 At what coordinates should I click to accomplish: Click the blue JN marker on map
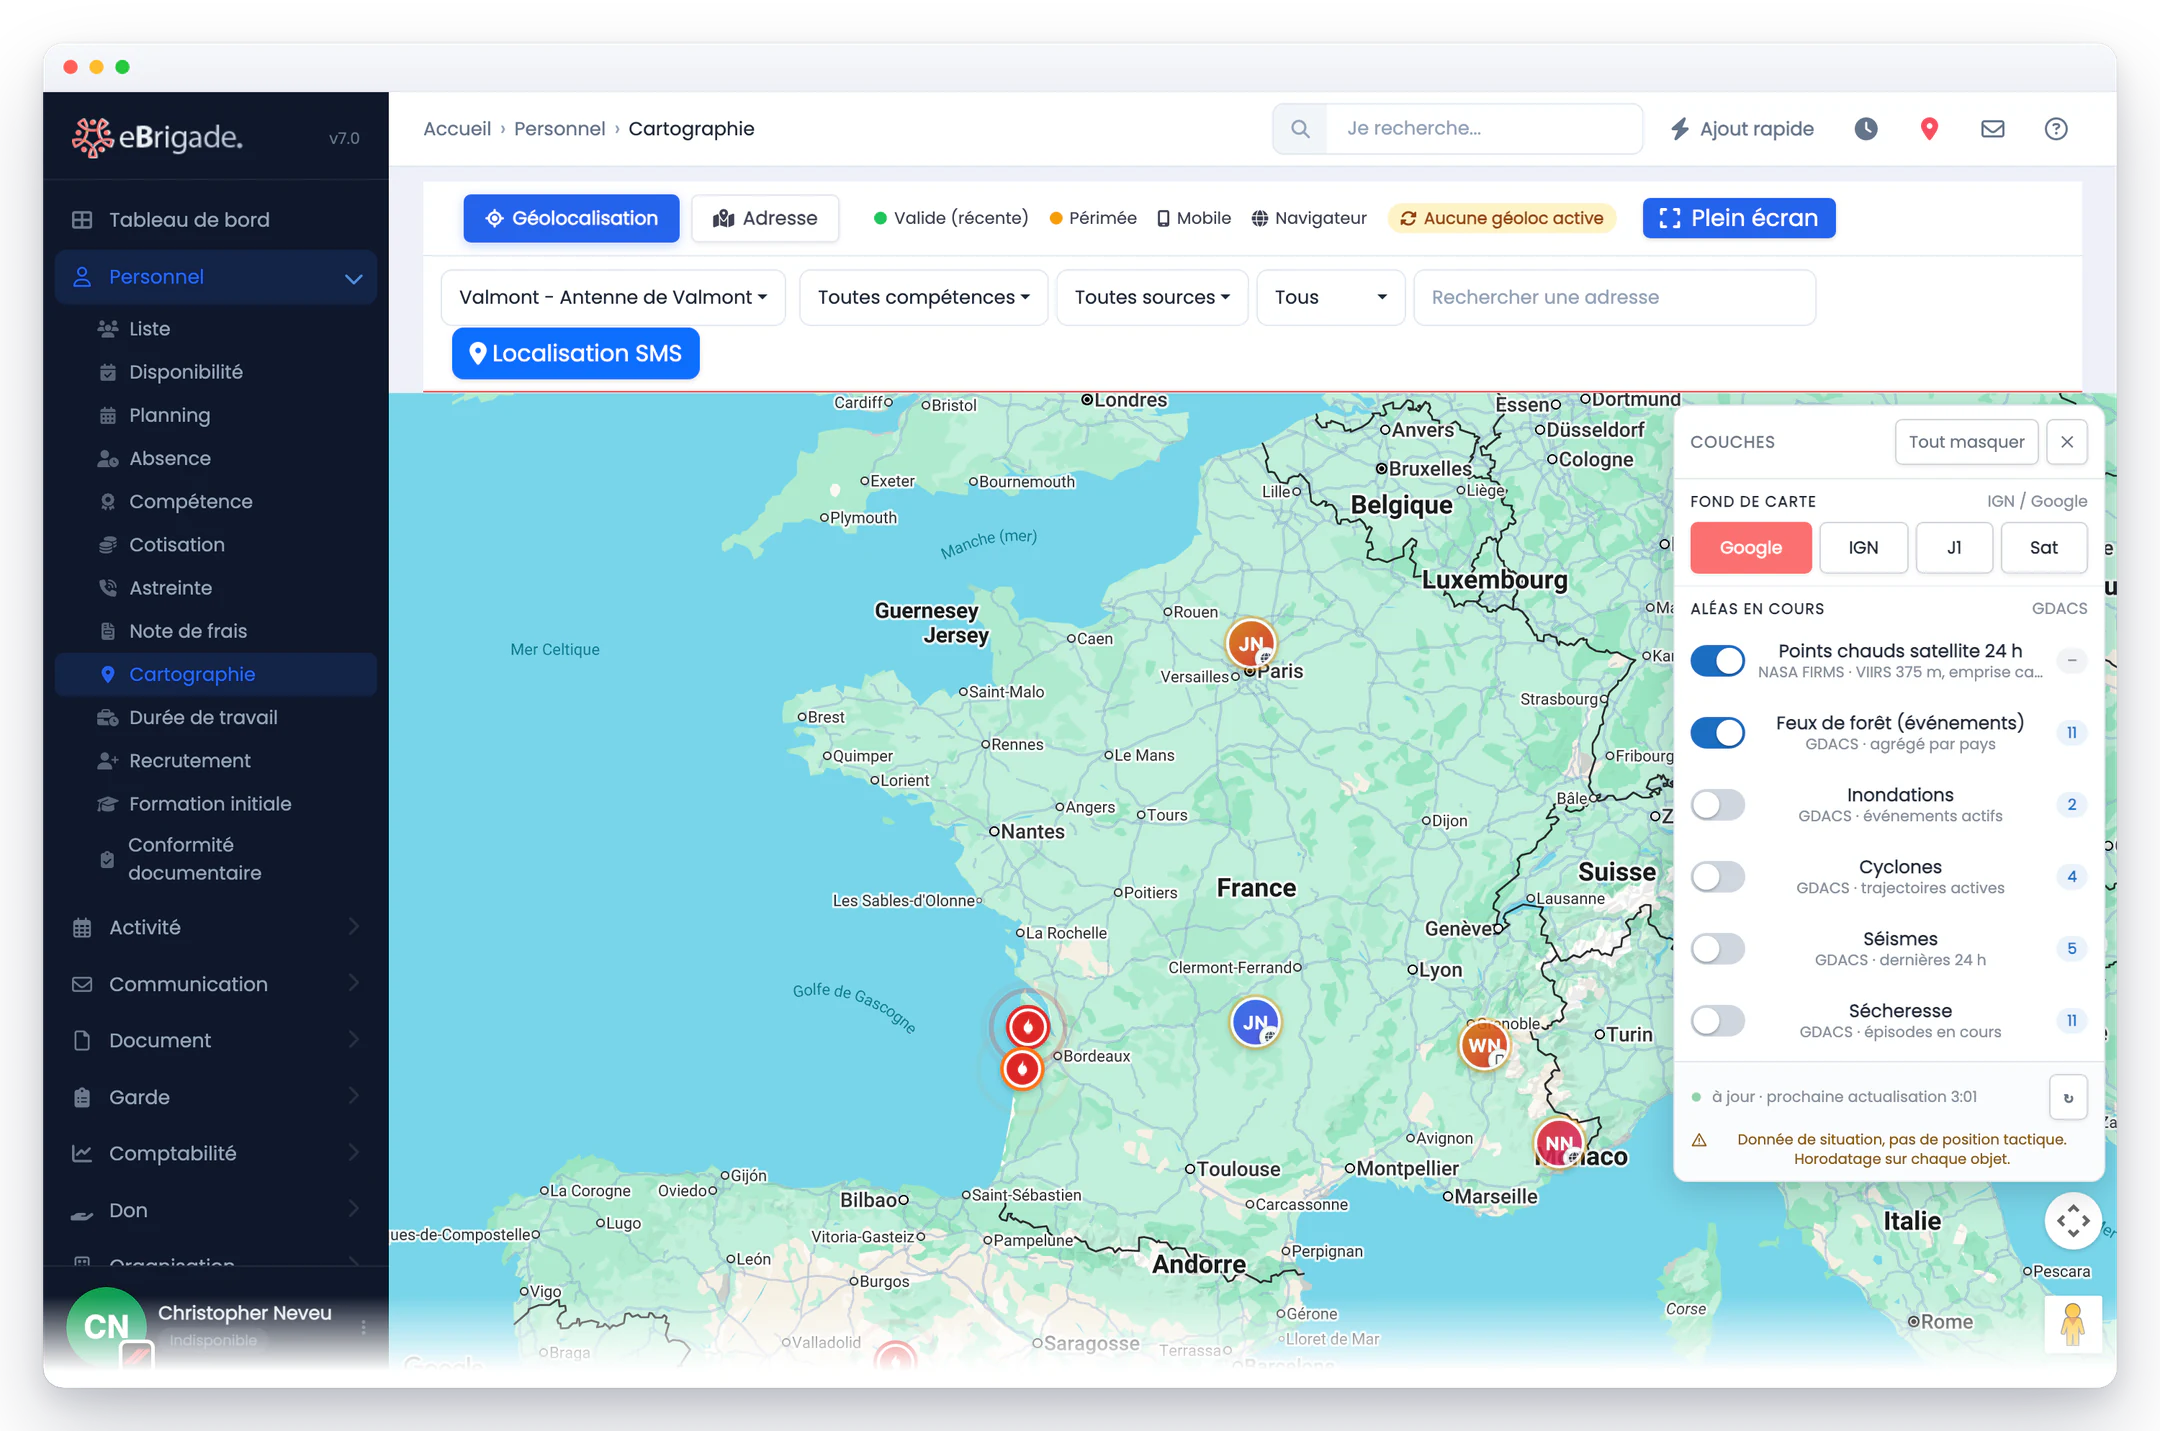[x=1255, y=1022]
